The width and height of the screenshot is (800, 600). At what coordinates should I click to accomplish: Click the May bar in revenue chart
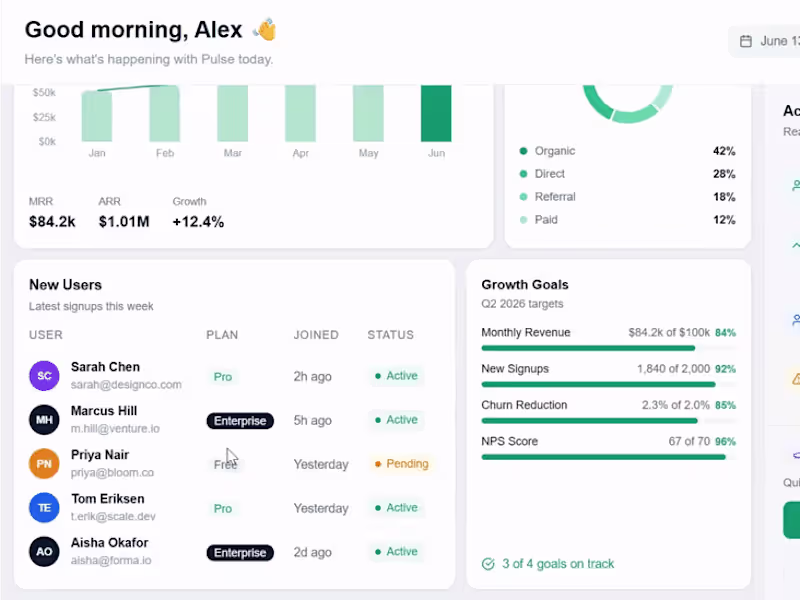click(x=368, y=113)
